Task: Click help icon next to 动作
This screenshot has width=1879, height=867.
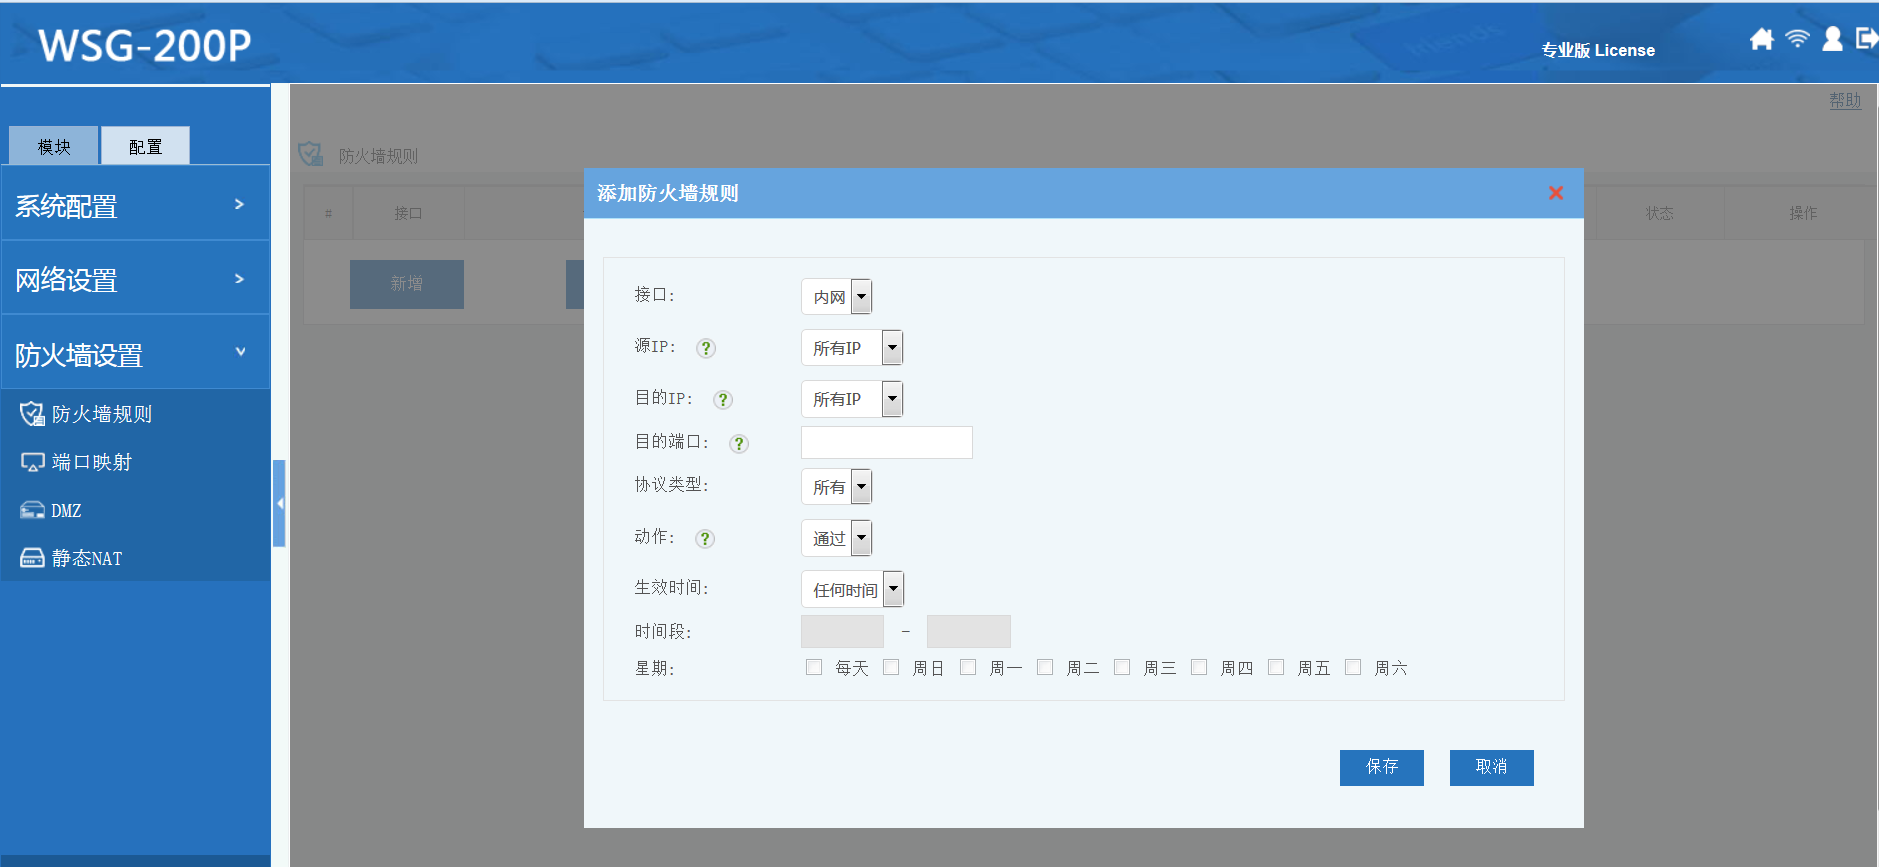Action: (x=705, y=539)
